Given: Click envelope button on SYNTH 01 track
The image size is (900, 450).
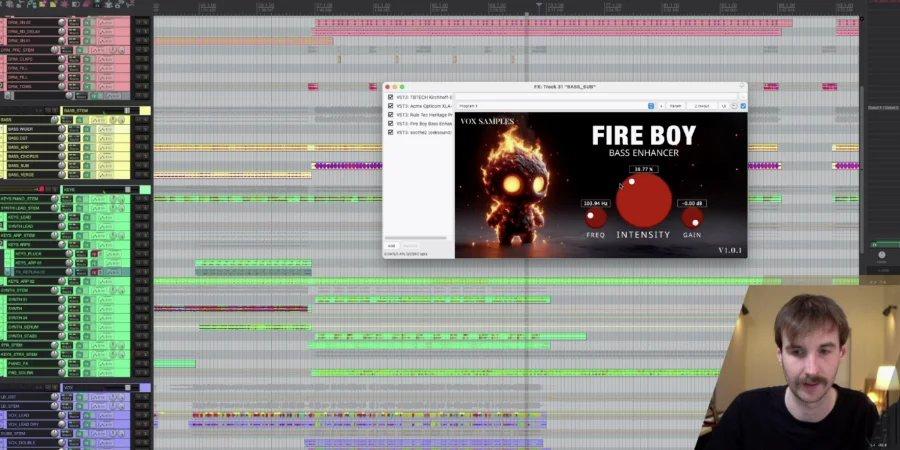Looking at the screenshot, I should [106, 299].
